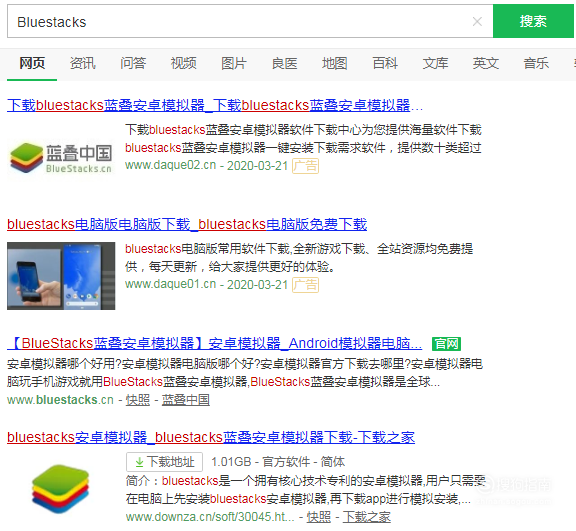Click the www.downza.cn/soft/30045 URL text

[x=210, y=517]
